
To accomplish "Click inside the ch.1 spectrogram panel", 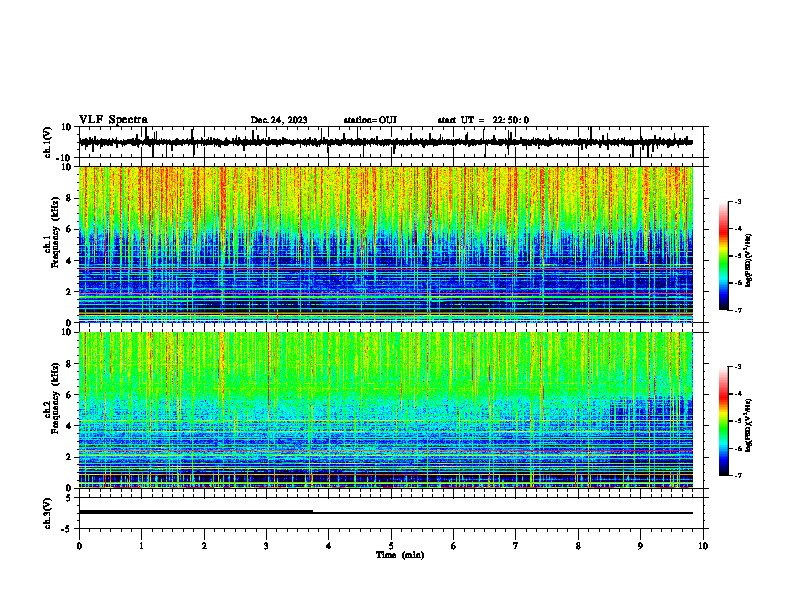I will click(x=386, y=244).
